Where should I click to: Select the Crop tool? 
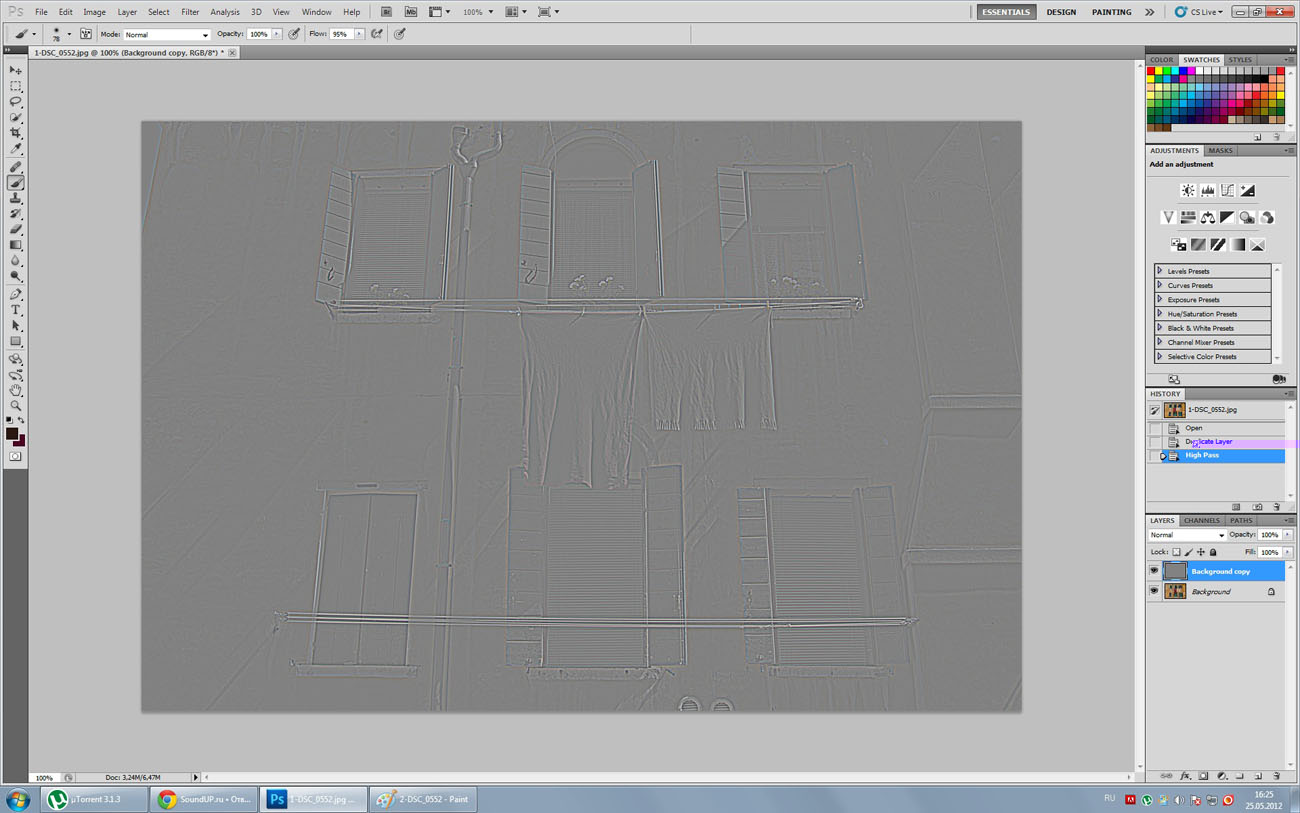[x=16, y=133]
